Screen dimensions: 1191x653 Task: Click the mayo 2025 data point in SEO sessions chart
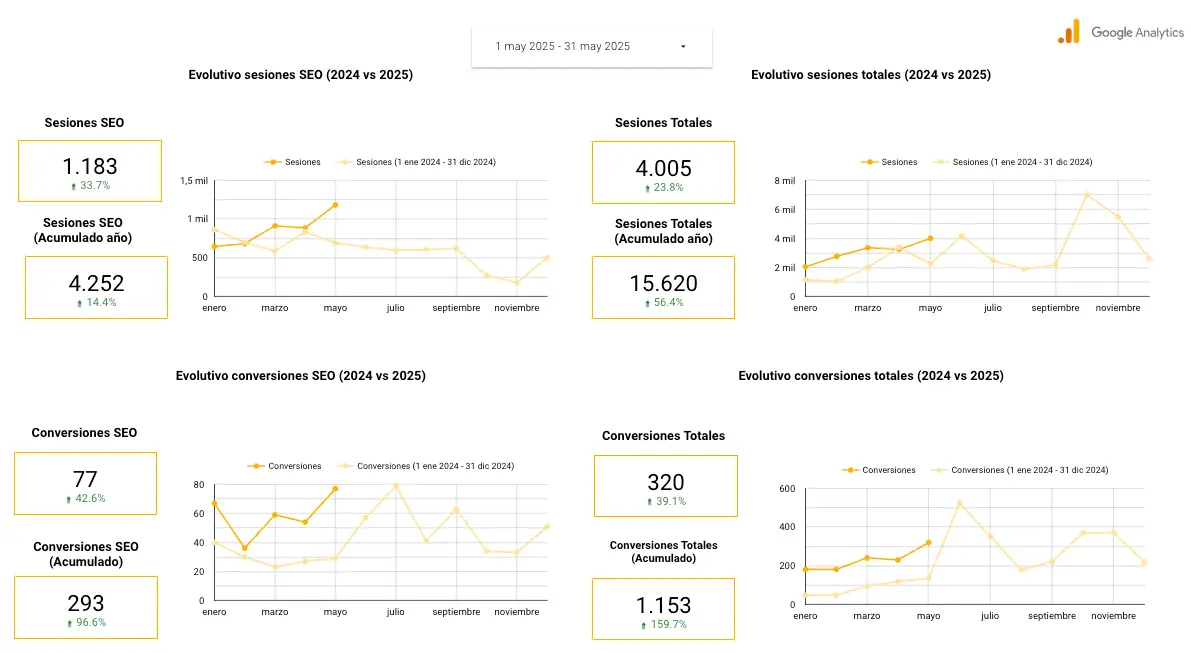[x=335, y=205]
